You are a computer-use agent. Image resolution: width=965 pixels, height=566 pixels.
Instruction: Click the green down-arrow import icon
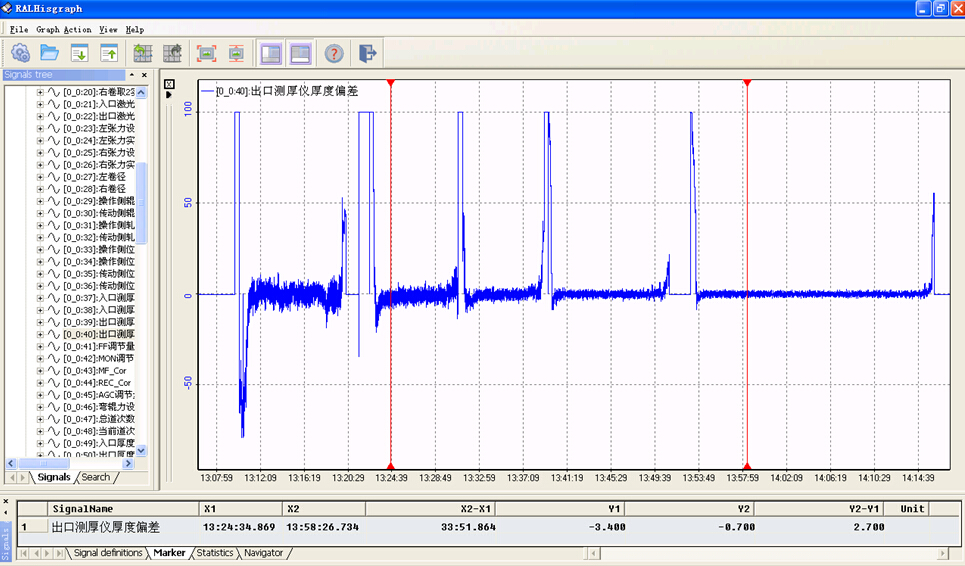79,53
